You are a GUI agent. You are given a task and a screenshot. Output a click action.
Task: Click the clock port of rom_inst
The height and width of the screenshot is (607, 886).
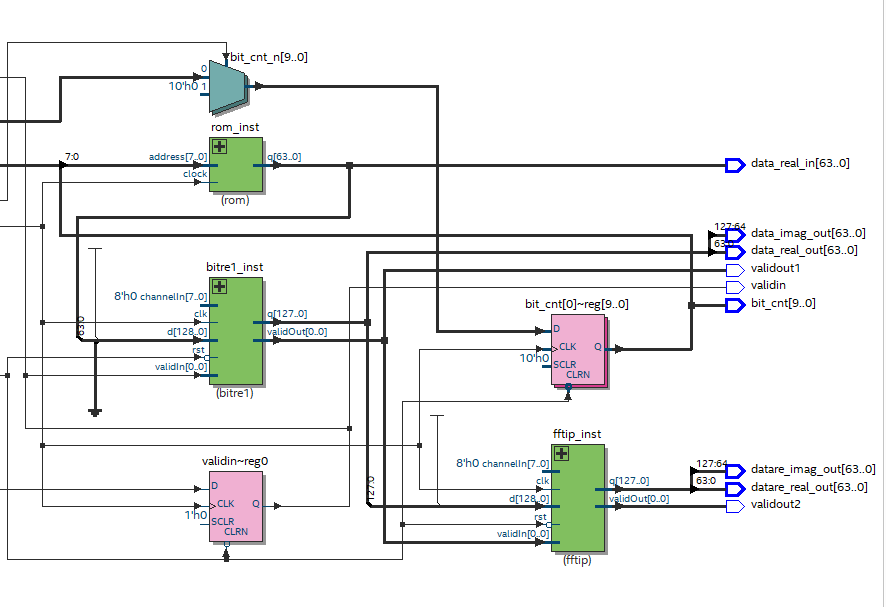pyautogui.click(x=195, y=174)
